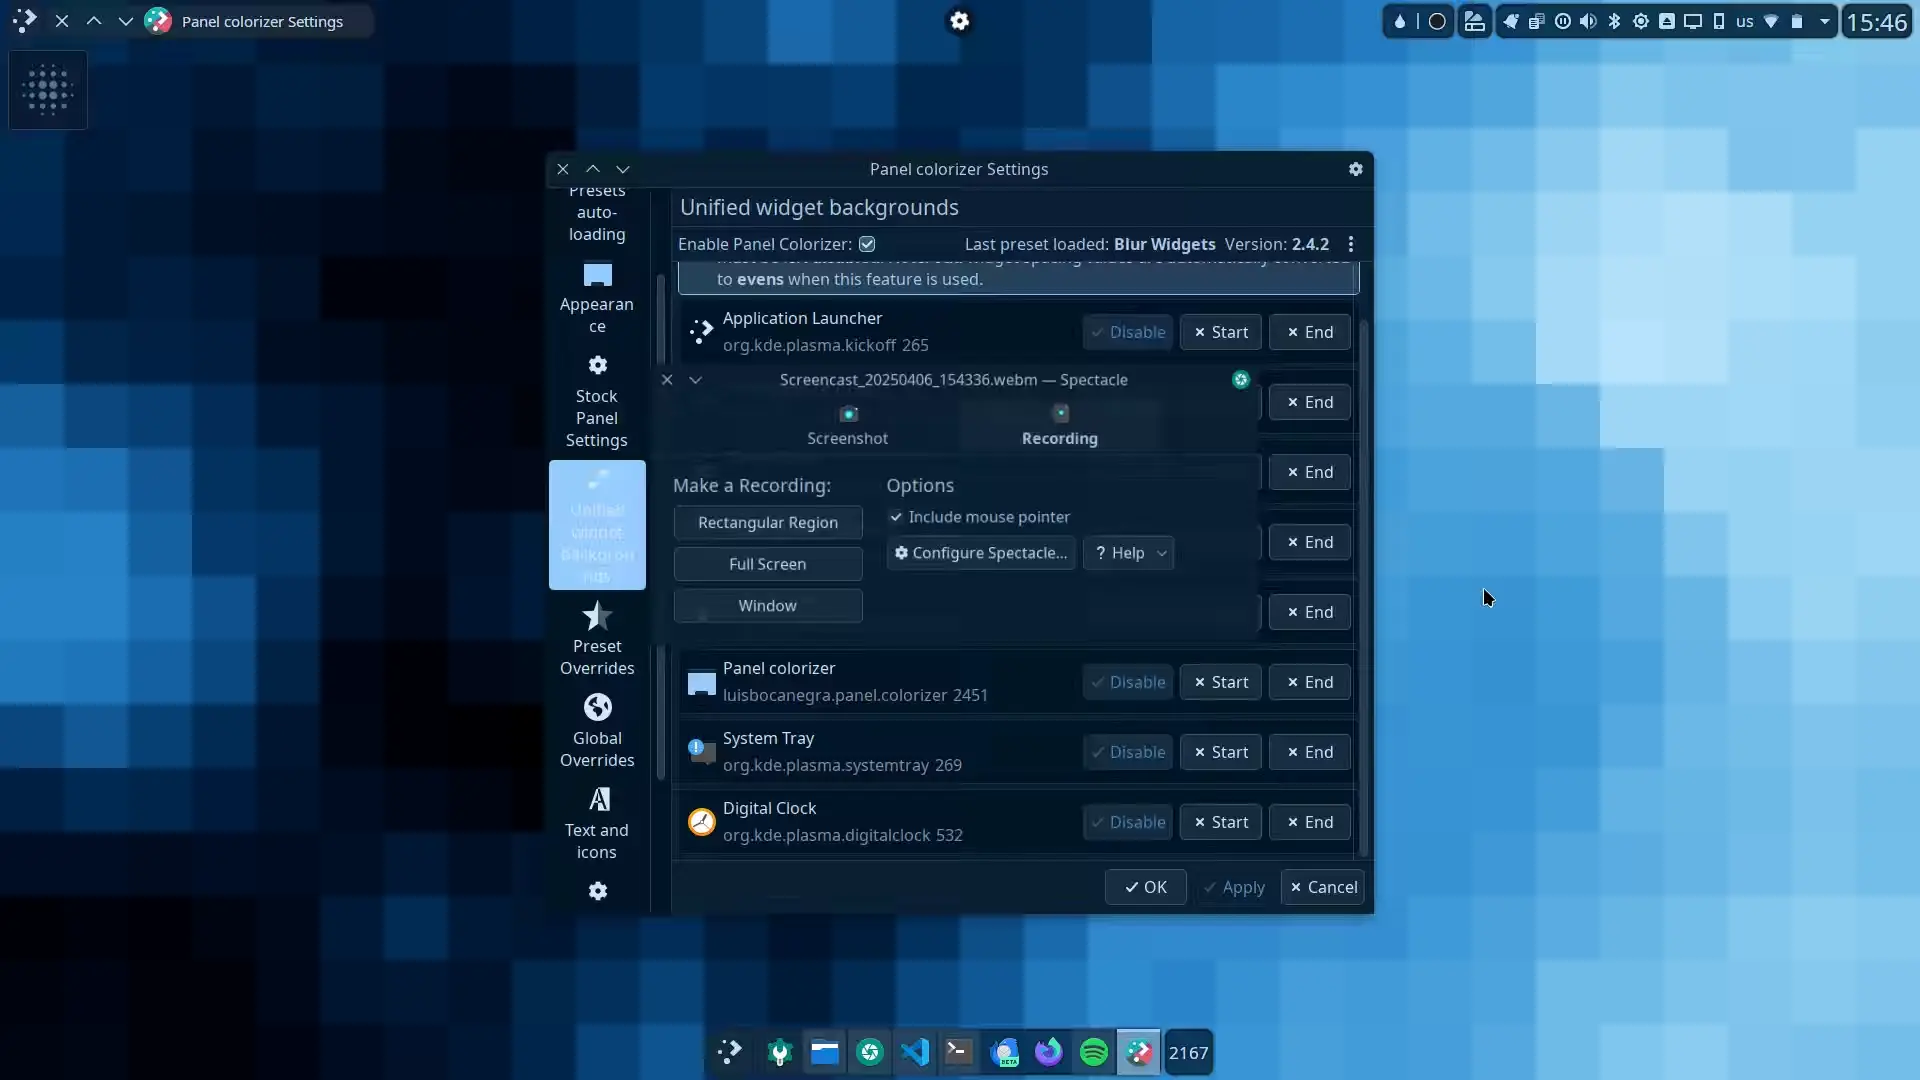Toggle the Enable Panel Colorizer checkbox

click(867, 244)
